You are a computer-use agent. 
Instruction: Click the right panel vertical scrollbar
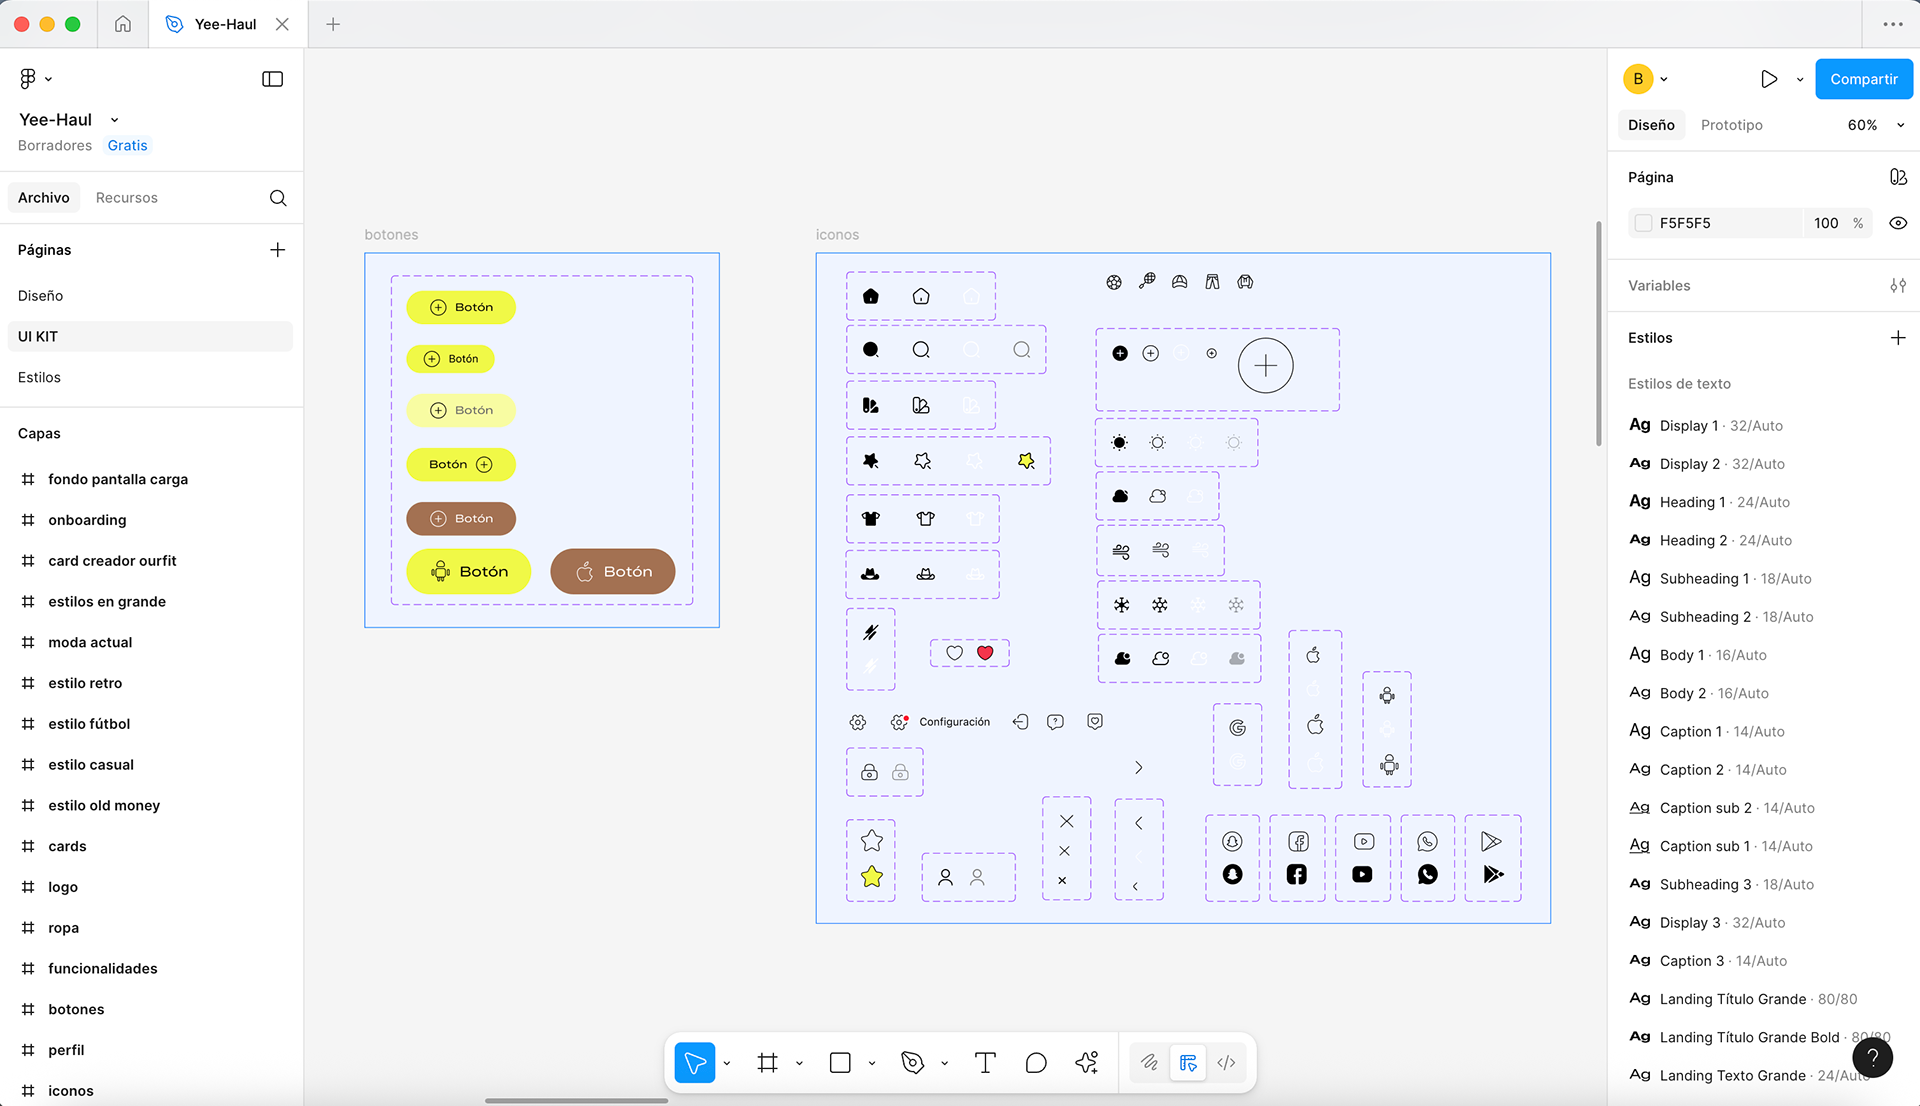click(1599, 333)
